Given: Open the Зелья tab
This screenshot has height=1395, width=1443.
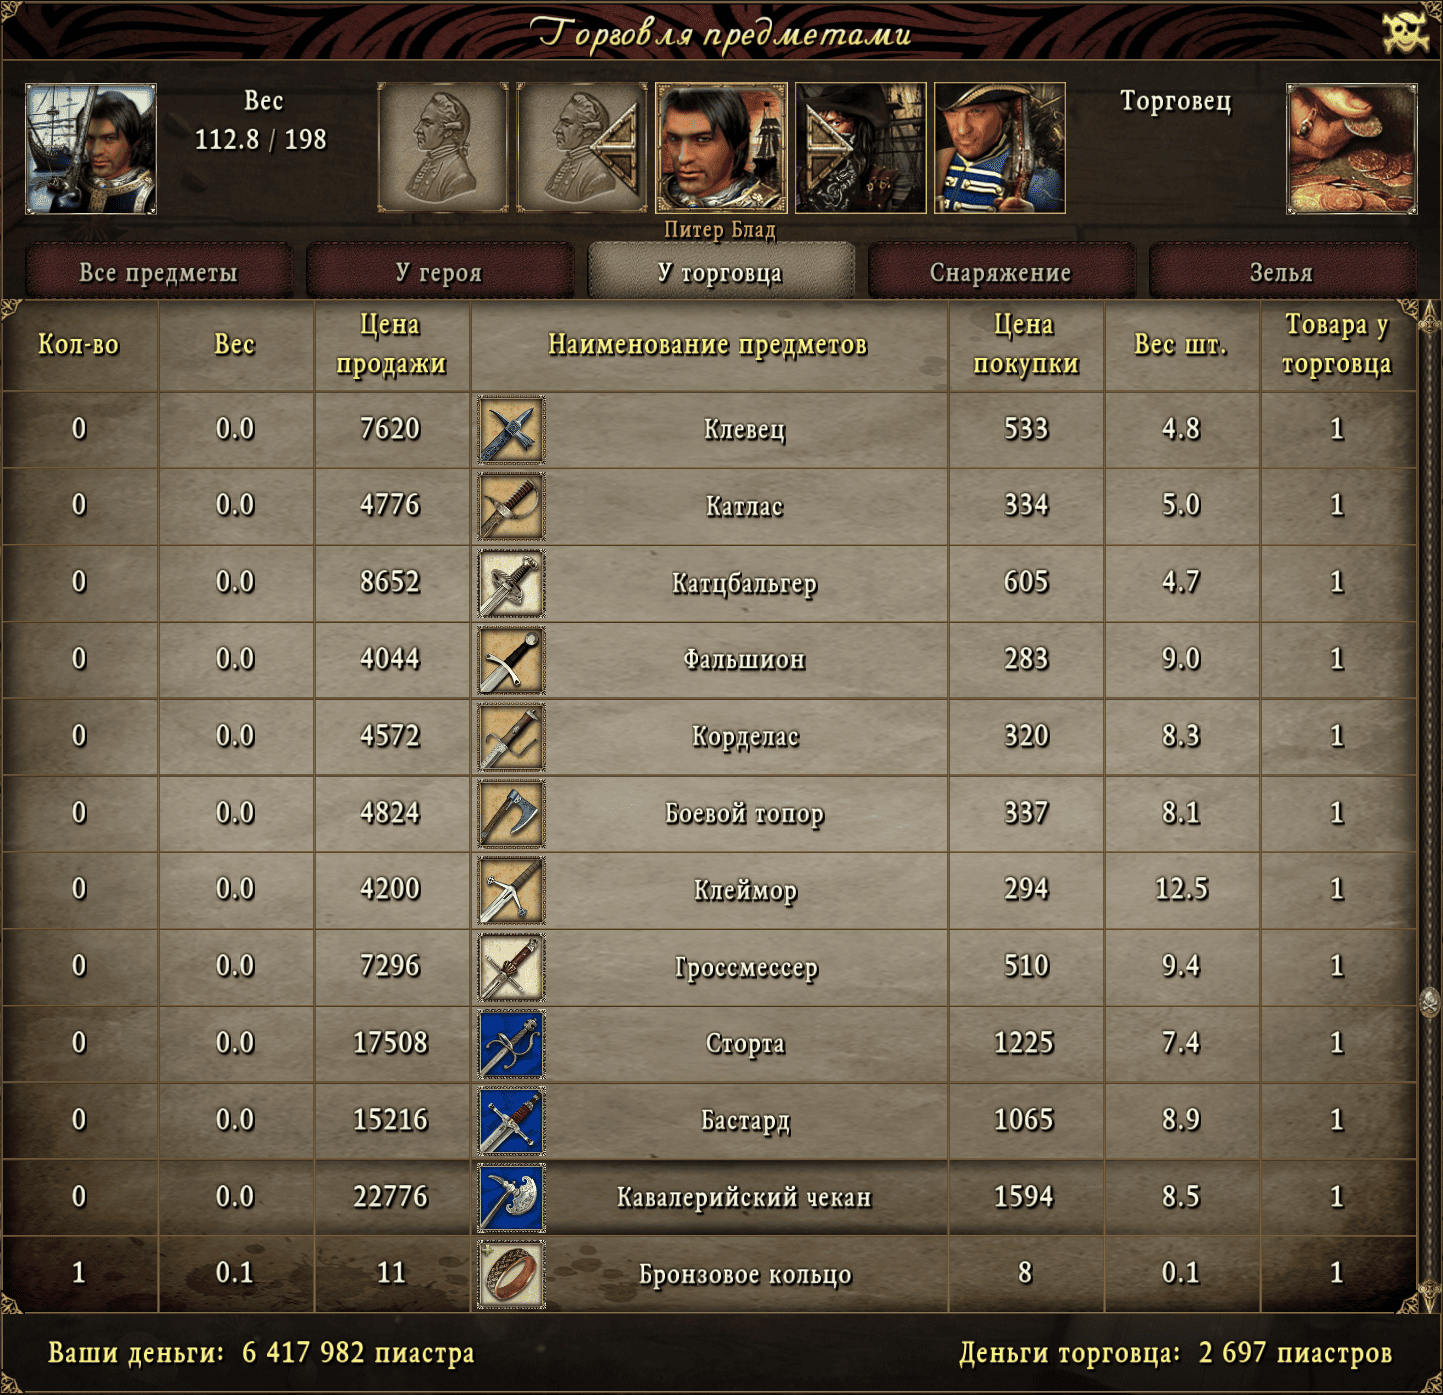Looking at the screenshot, I should 1282,272.
